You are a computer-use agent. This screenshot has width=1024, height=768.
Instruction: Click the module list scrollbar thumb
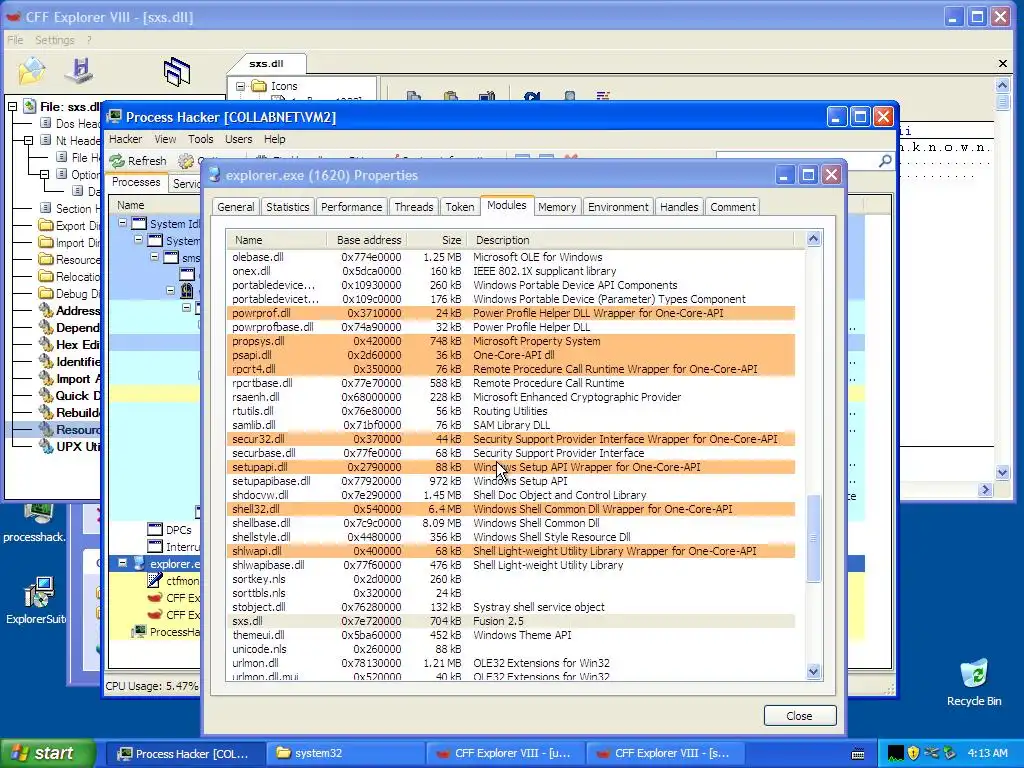tap(813, 539)
